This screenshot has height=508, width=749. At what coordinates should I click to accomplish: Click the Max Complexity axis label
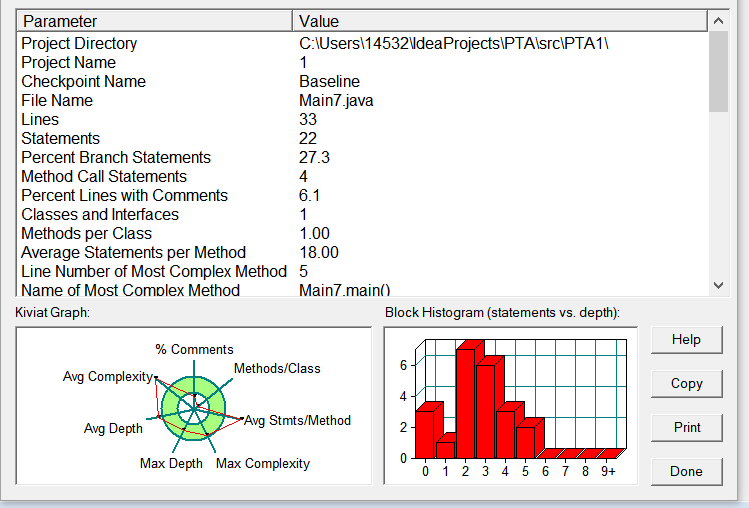pyautogui.click(x=263, y=464)
